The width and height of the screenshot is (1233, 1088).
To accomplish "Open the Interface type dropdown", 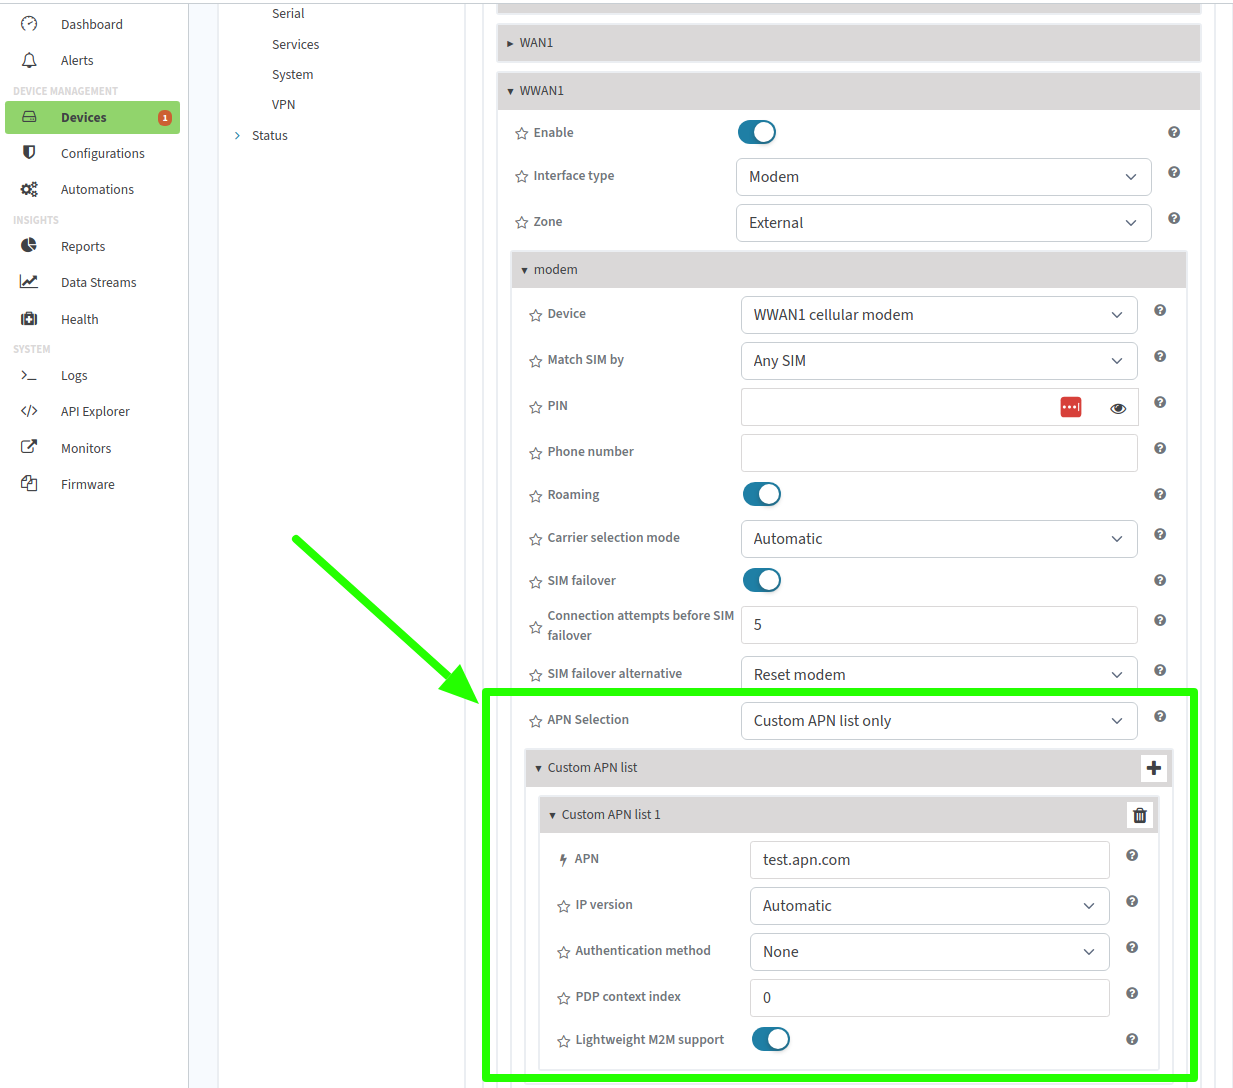I will pos(943,177).
